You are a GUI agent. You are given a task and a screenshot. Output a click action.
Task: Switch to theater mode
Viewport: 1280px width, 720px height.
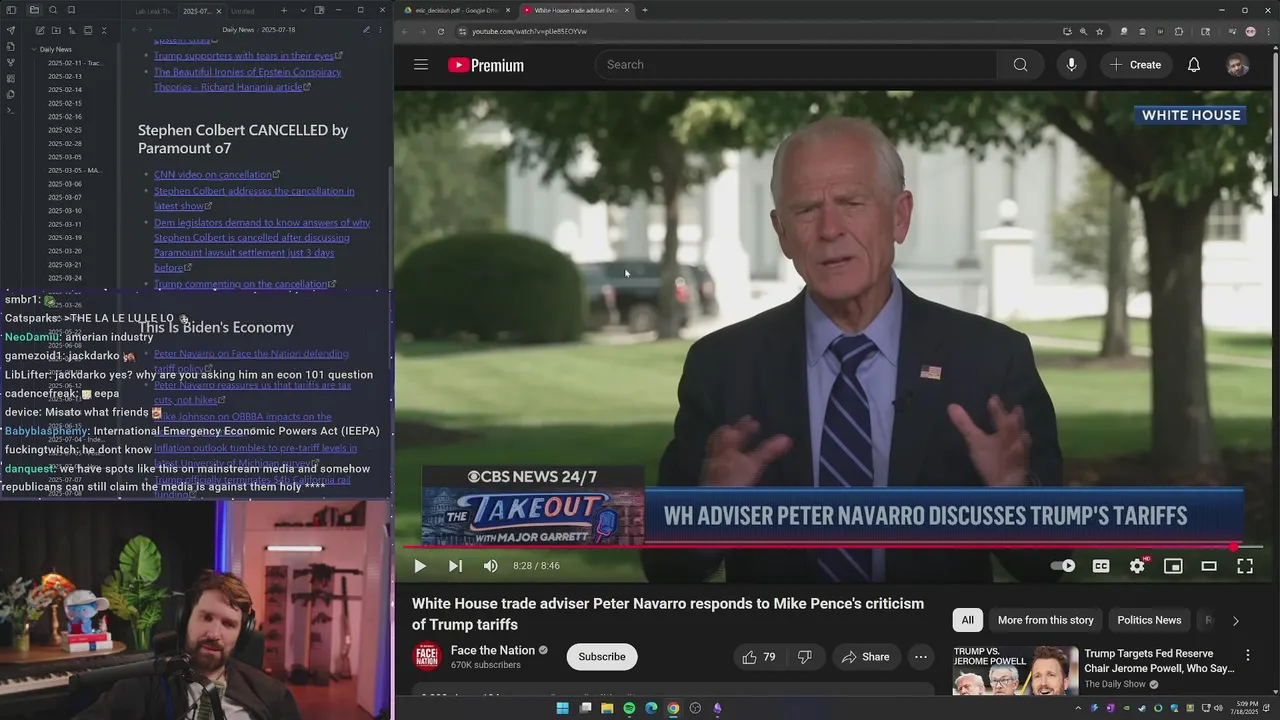click(x=1209, y=566)
